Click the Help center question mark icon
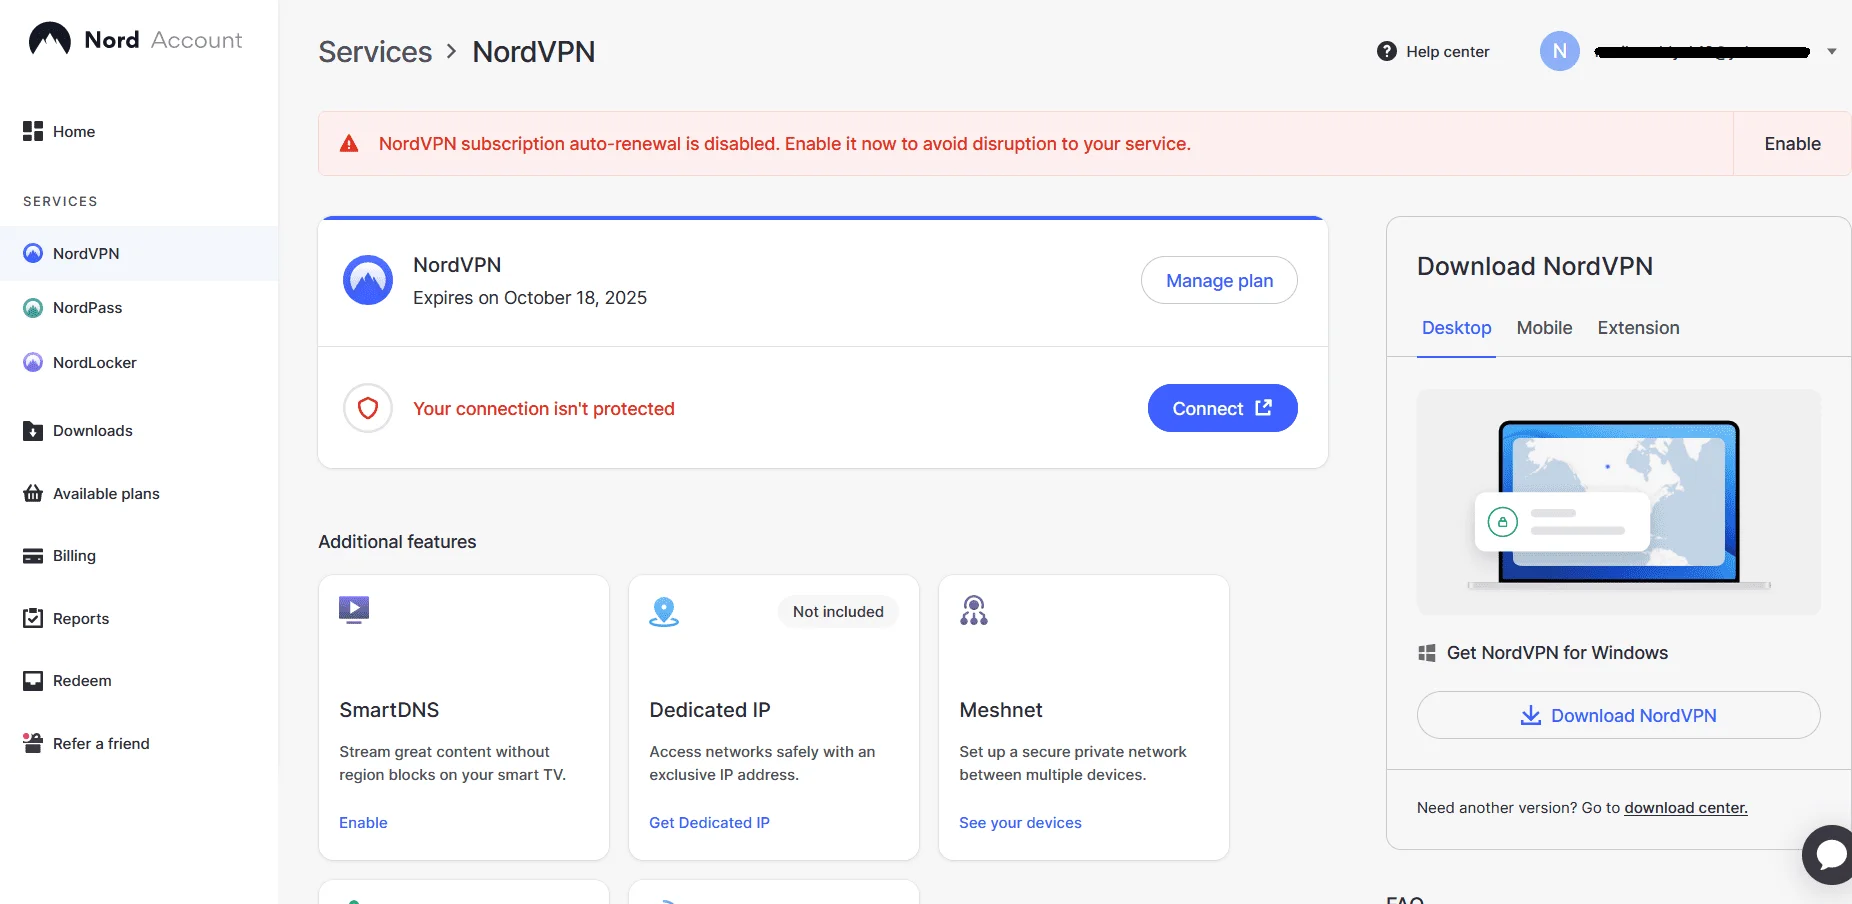Viewport: 1852px width, 904px height. pyautogui.click(x=1387, y=51)
